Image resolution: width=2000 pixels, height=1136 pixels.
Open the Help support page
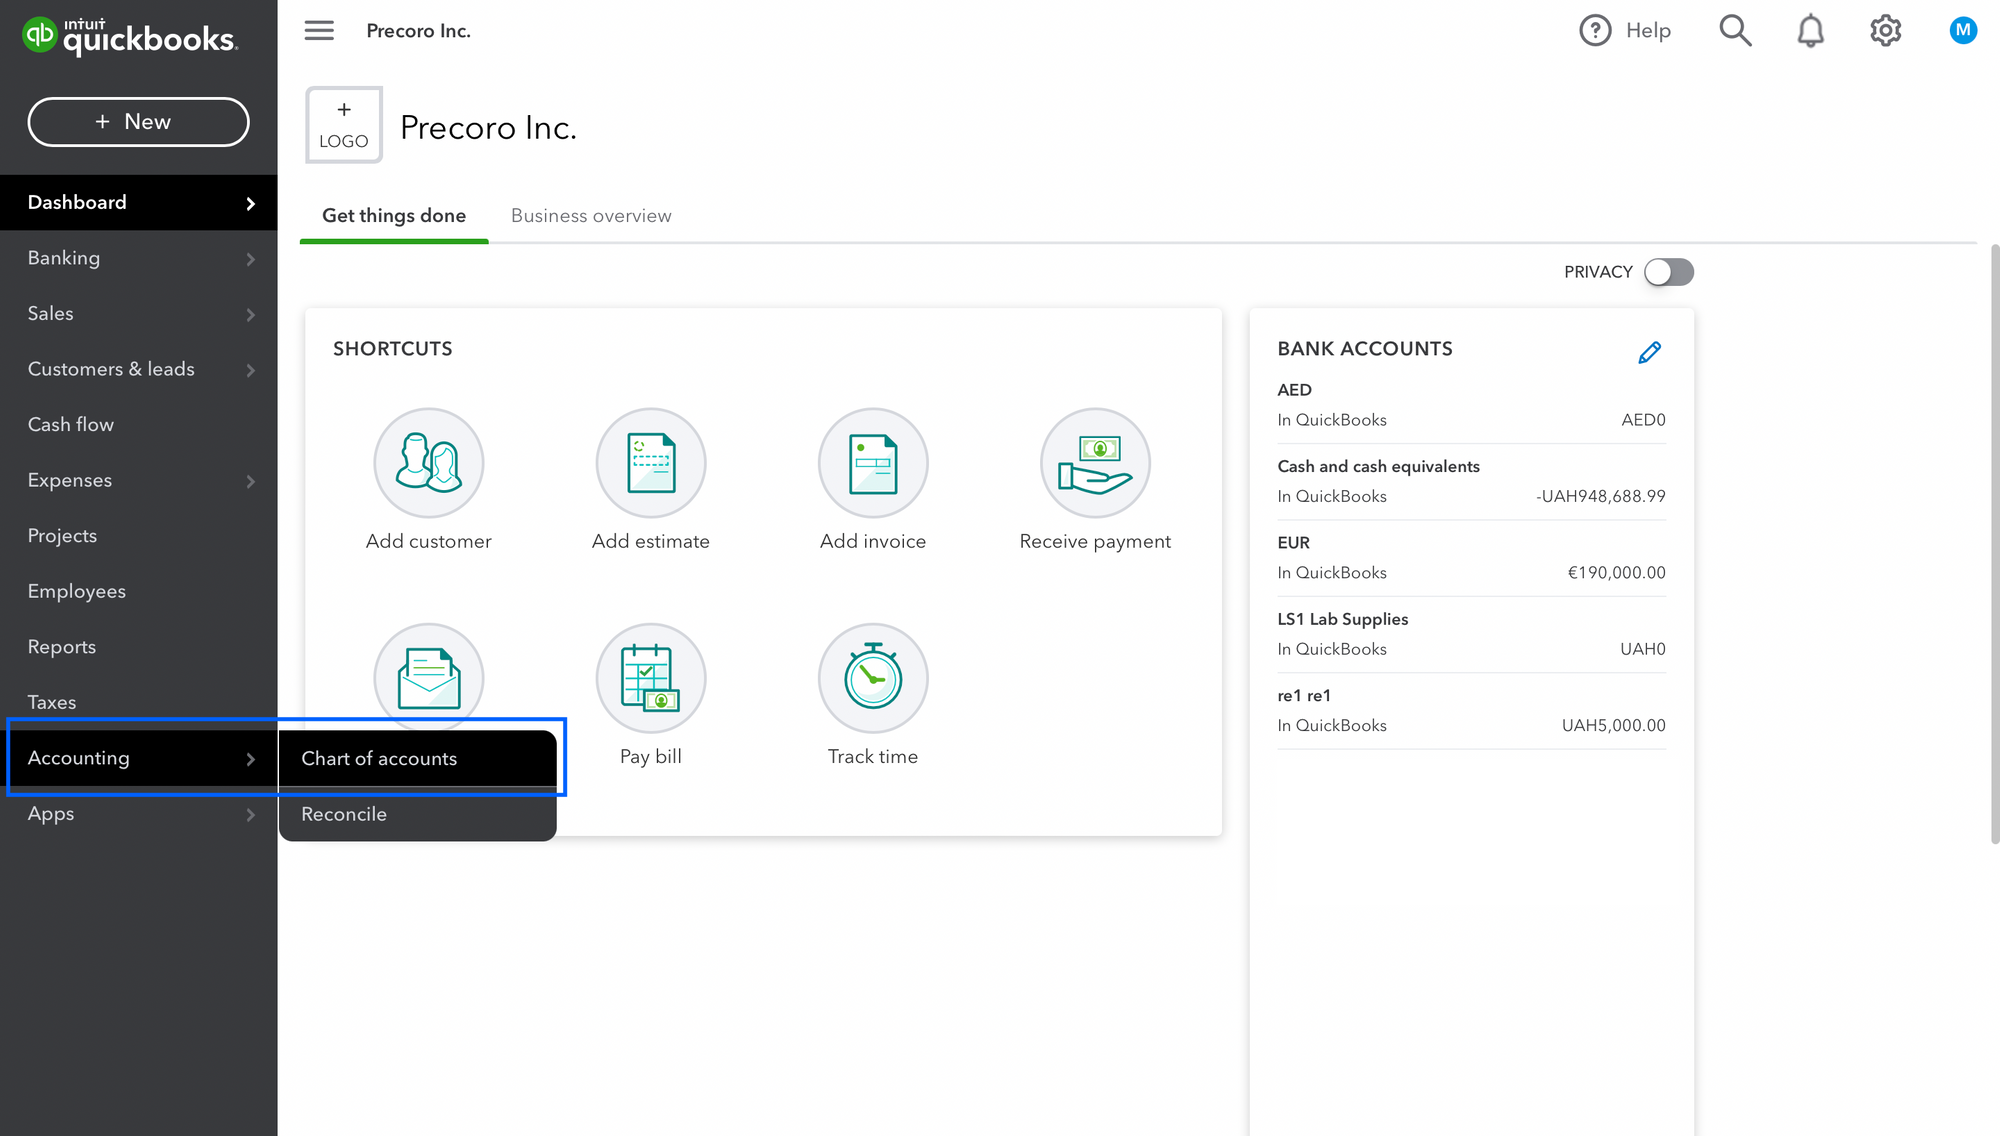(1625, 30)
